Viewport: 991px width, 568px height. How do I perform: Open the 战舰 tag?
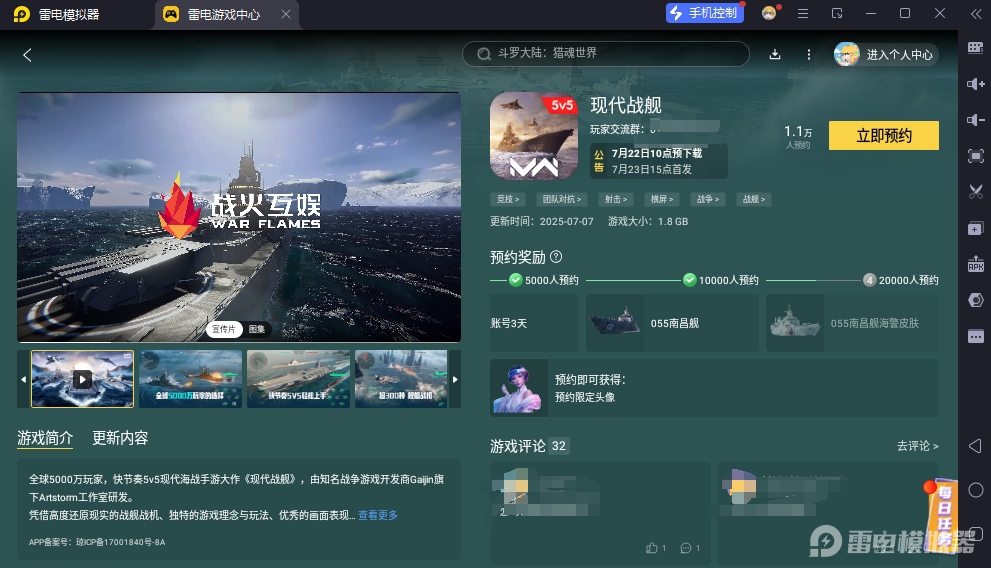point(754,199)
